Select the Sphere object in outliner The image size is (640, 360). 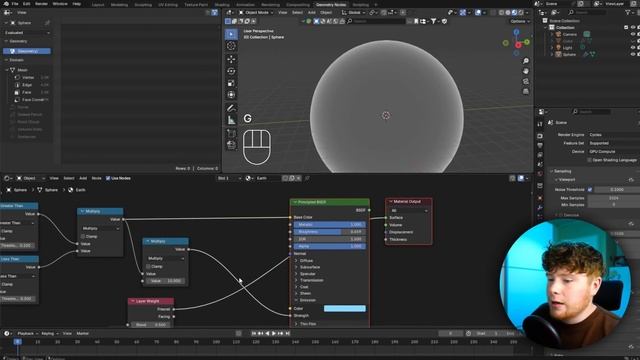(x=569, y=54)
